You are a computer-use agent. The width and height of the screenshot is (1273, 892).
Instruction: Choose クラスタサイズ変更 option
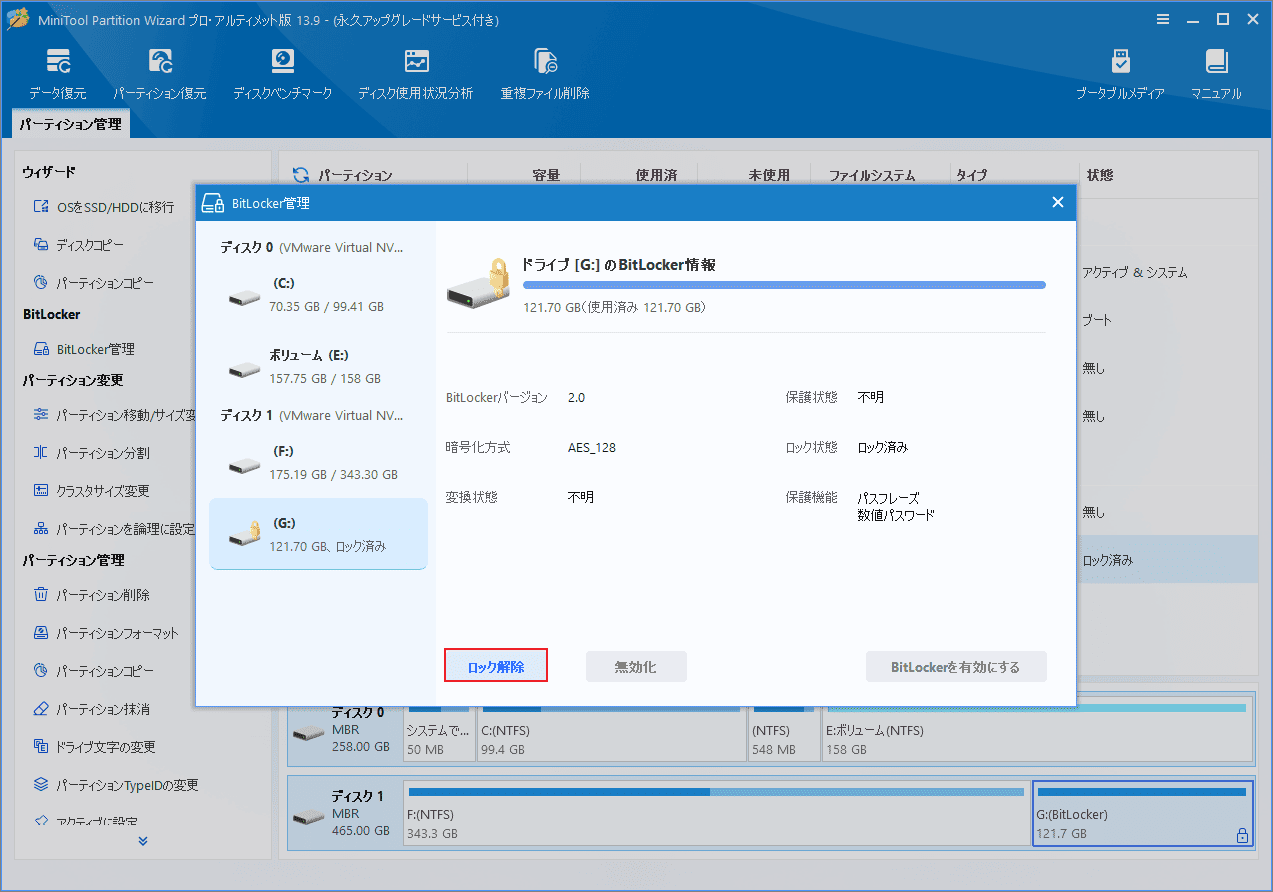[92, 491]
